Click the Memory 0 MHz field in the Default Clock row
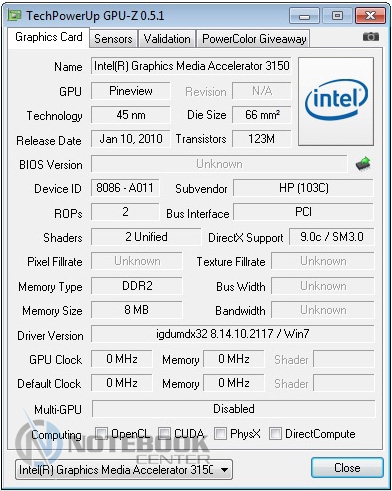The height and width of the screenshot is (491, 392). (234, 383)
